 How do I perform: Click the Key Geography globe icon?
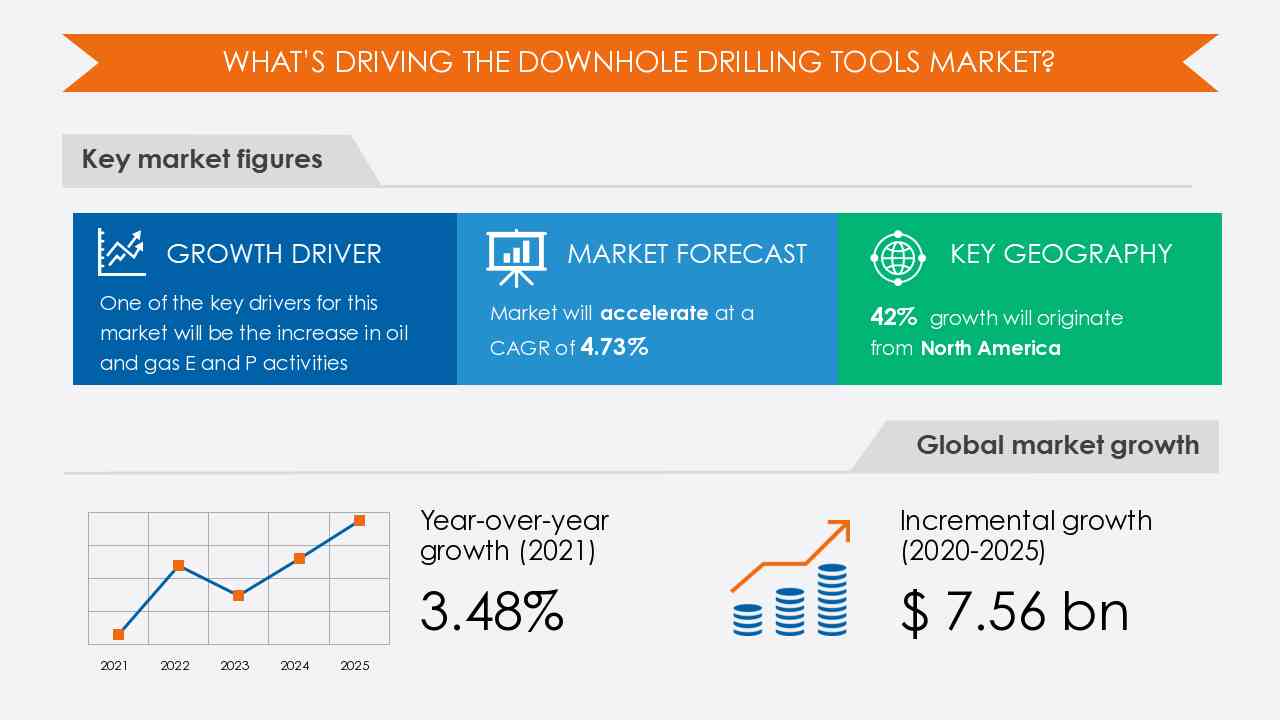pos(898,256)
